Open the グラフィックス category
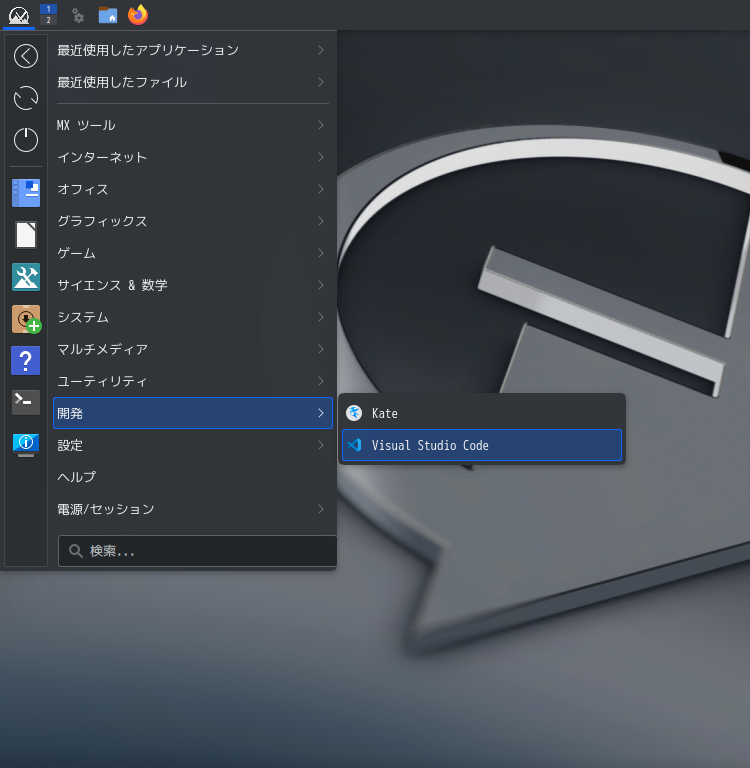 [193, 221]
